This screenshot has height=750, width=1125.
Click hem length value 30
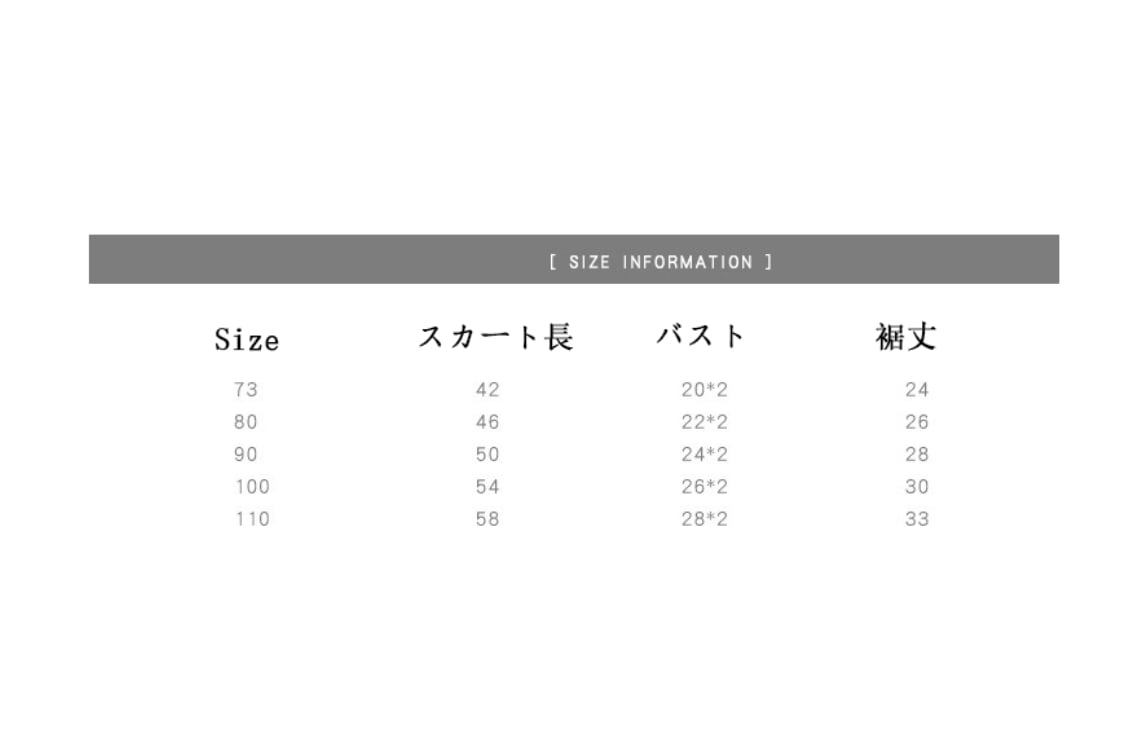click(x=917, y=487)
